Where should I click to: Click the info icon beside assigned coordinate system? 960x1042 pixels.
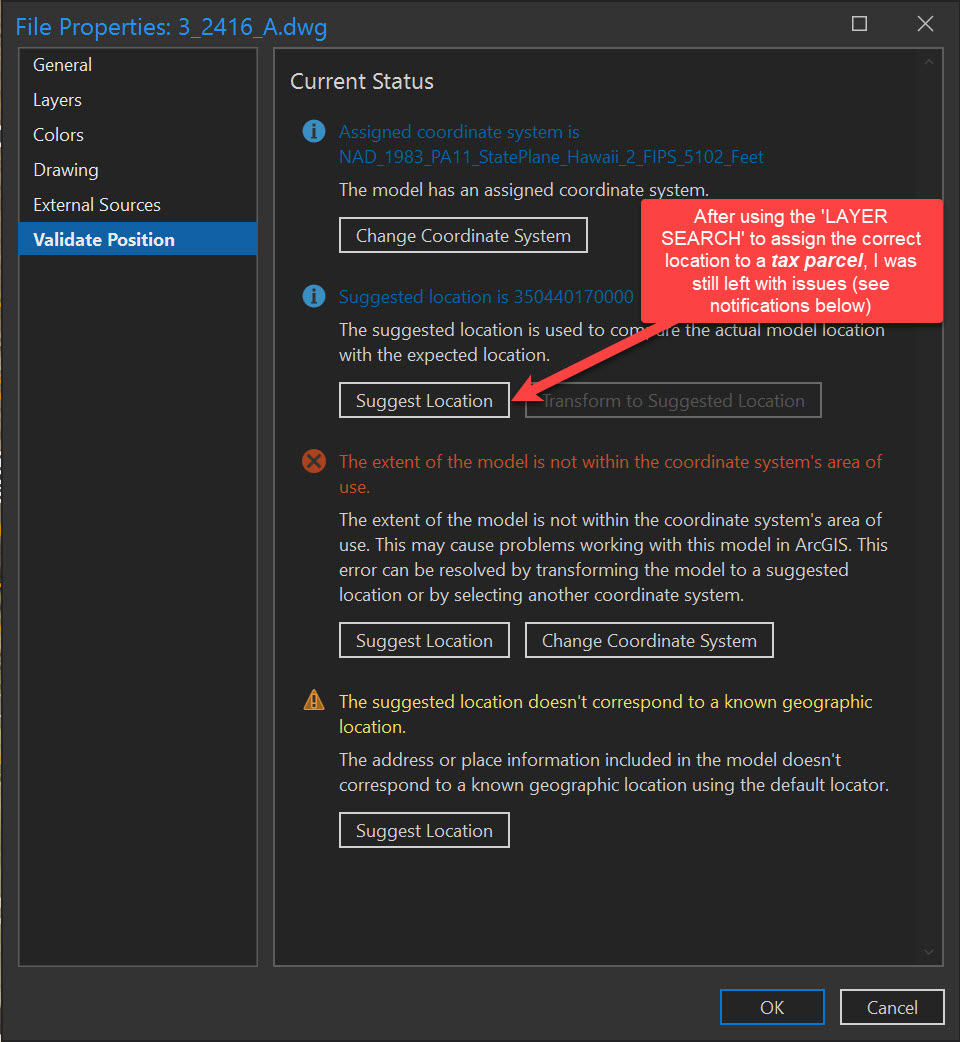(315, 131)
